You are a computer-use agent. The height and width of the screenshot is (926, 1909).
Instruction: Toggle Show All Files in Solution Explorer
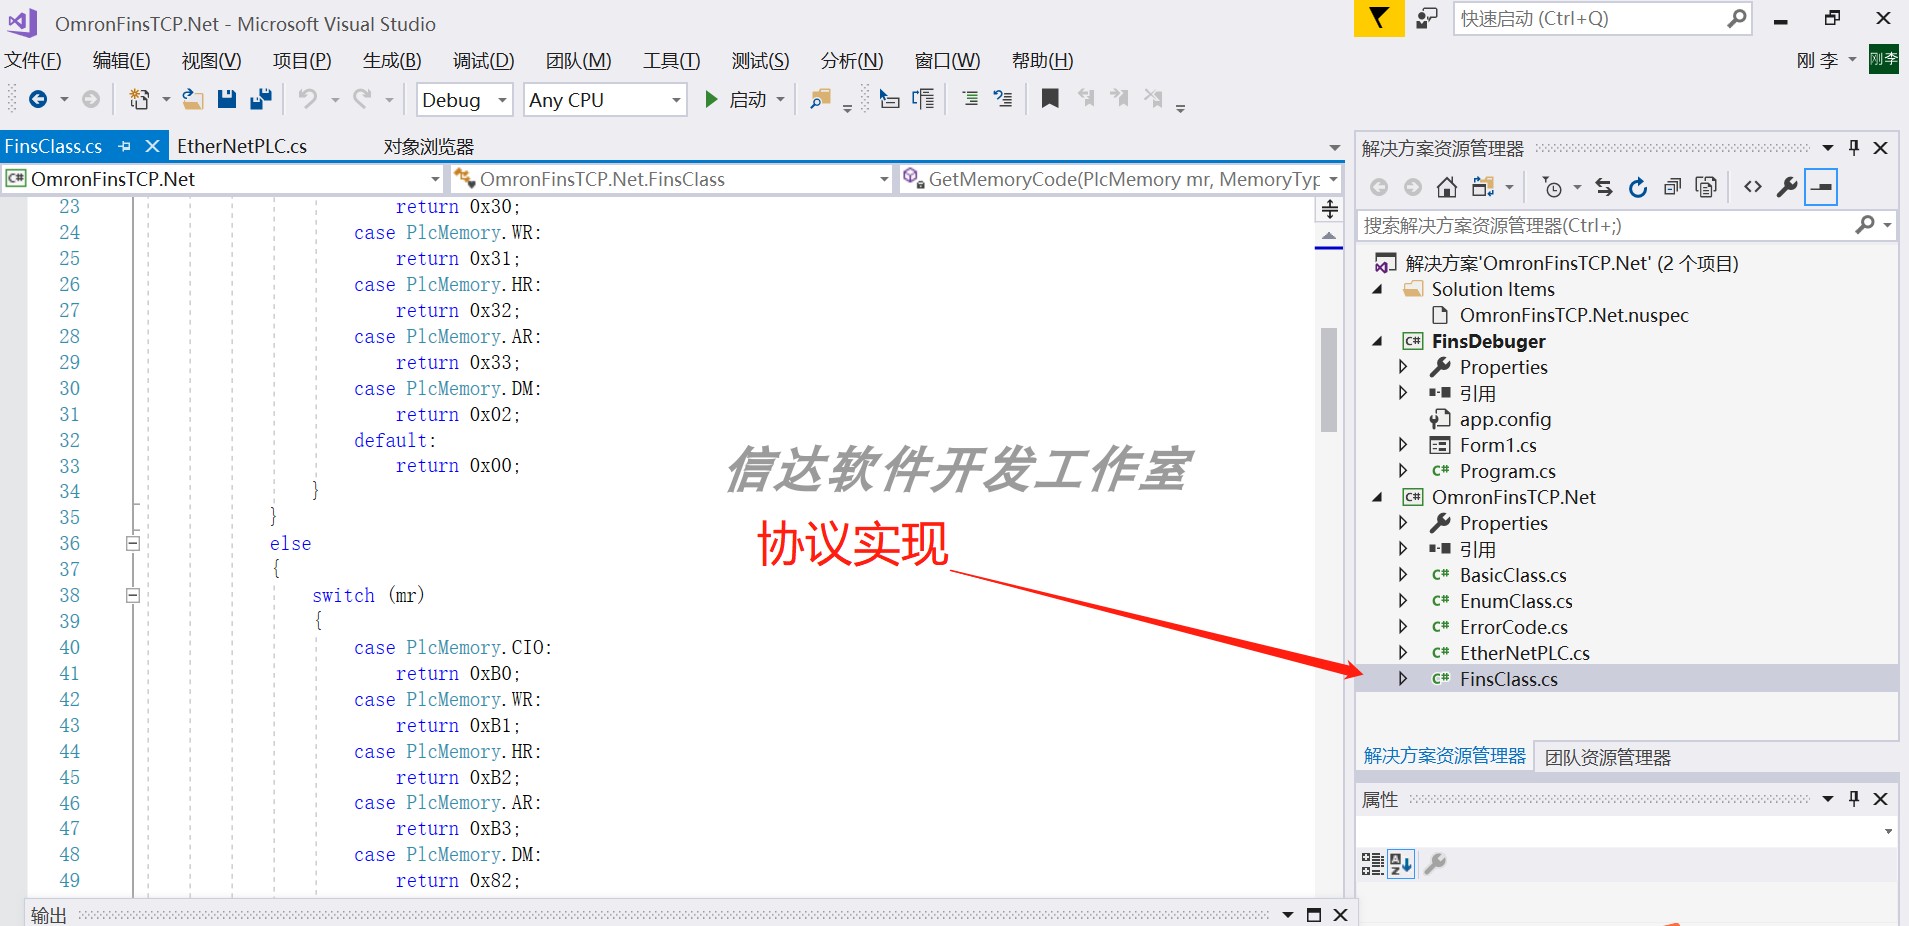coord(1706,187)
